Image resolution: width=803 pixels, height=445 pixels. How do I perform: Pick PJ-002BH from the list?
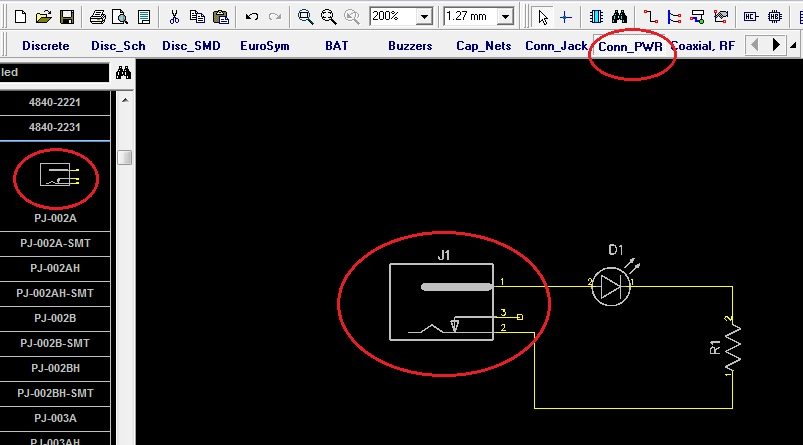click(55, 368)
